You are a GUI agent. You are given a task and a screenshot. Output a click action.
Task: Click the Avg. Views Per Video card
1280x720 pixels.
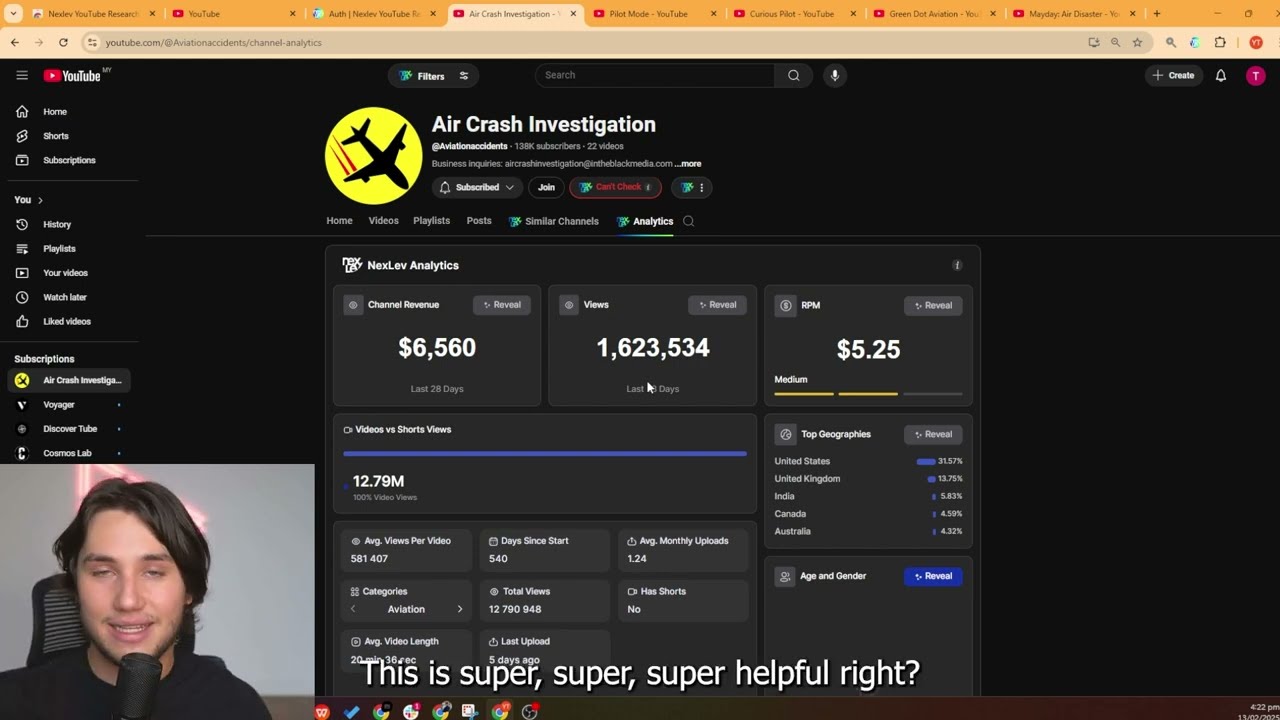[x=406, y=550]
